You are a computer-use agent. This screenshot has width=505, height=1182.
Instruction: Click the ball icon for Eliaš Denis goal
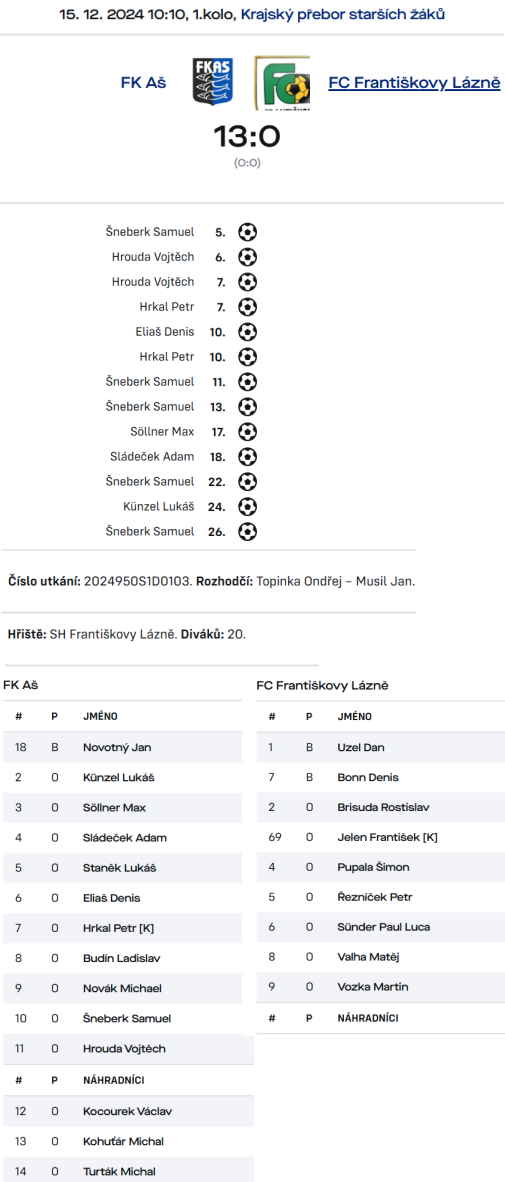click(247, 332)
